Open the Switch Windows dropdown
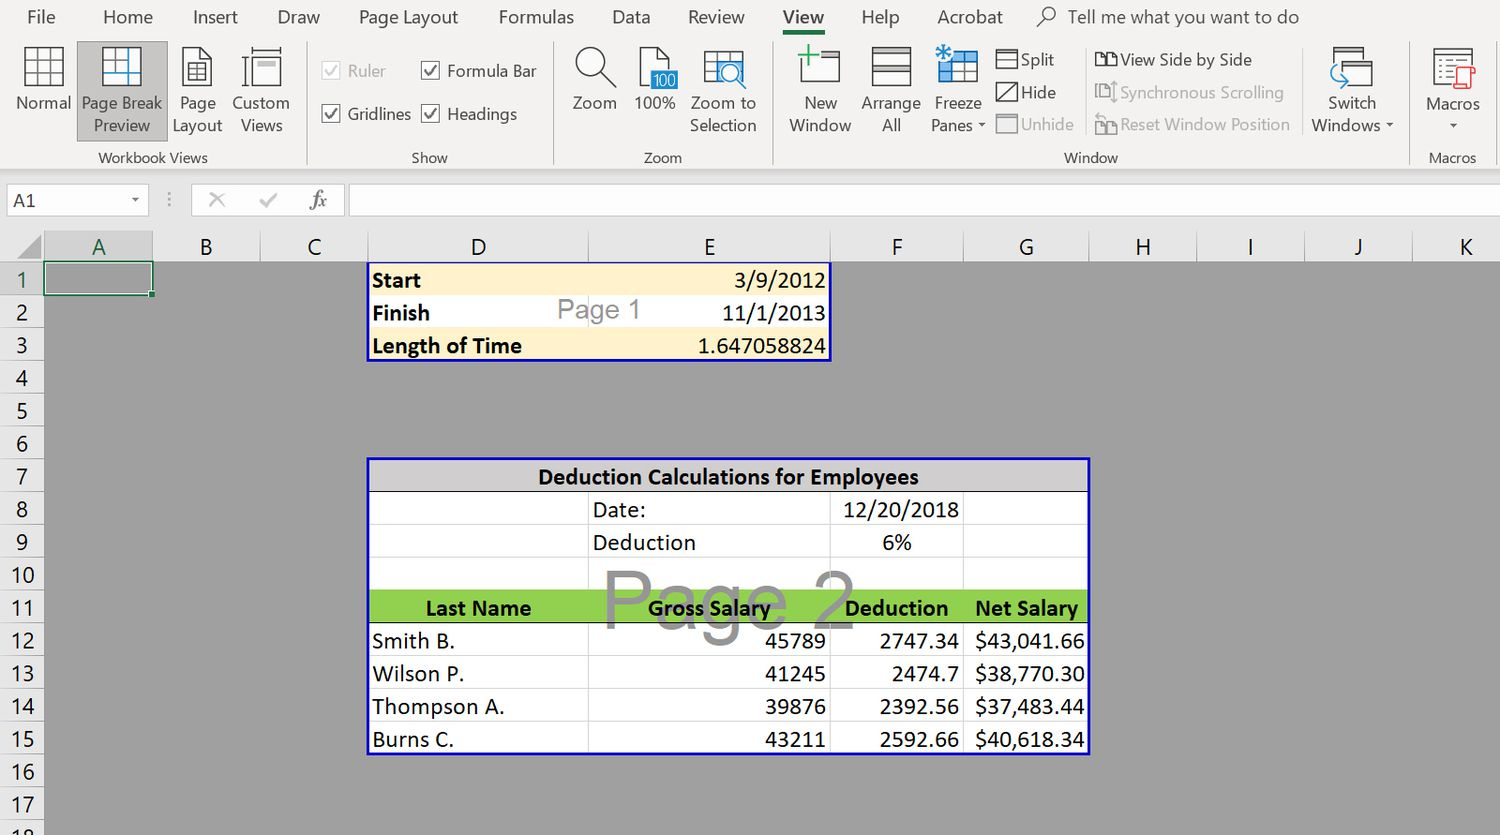Screen dimensions: 1500x835 [x=1352, y=90]
